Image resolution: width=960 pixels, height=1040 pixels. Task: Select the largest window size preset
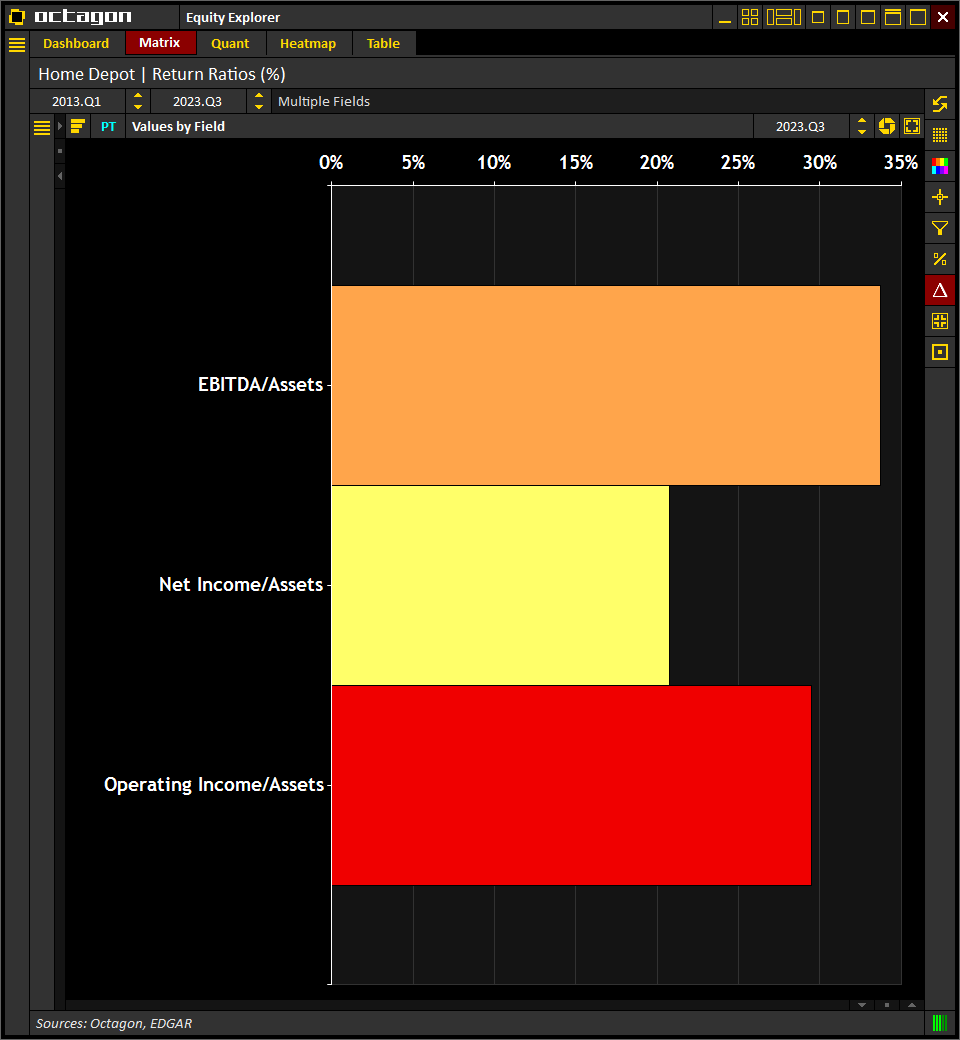click(x=918, y=17)
